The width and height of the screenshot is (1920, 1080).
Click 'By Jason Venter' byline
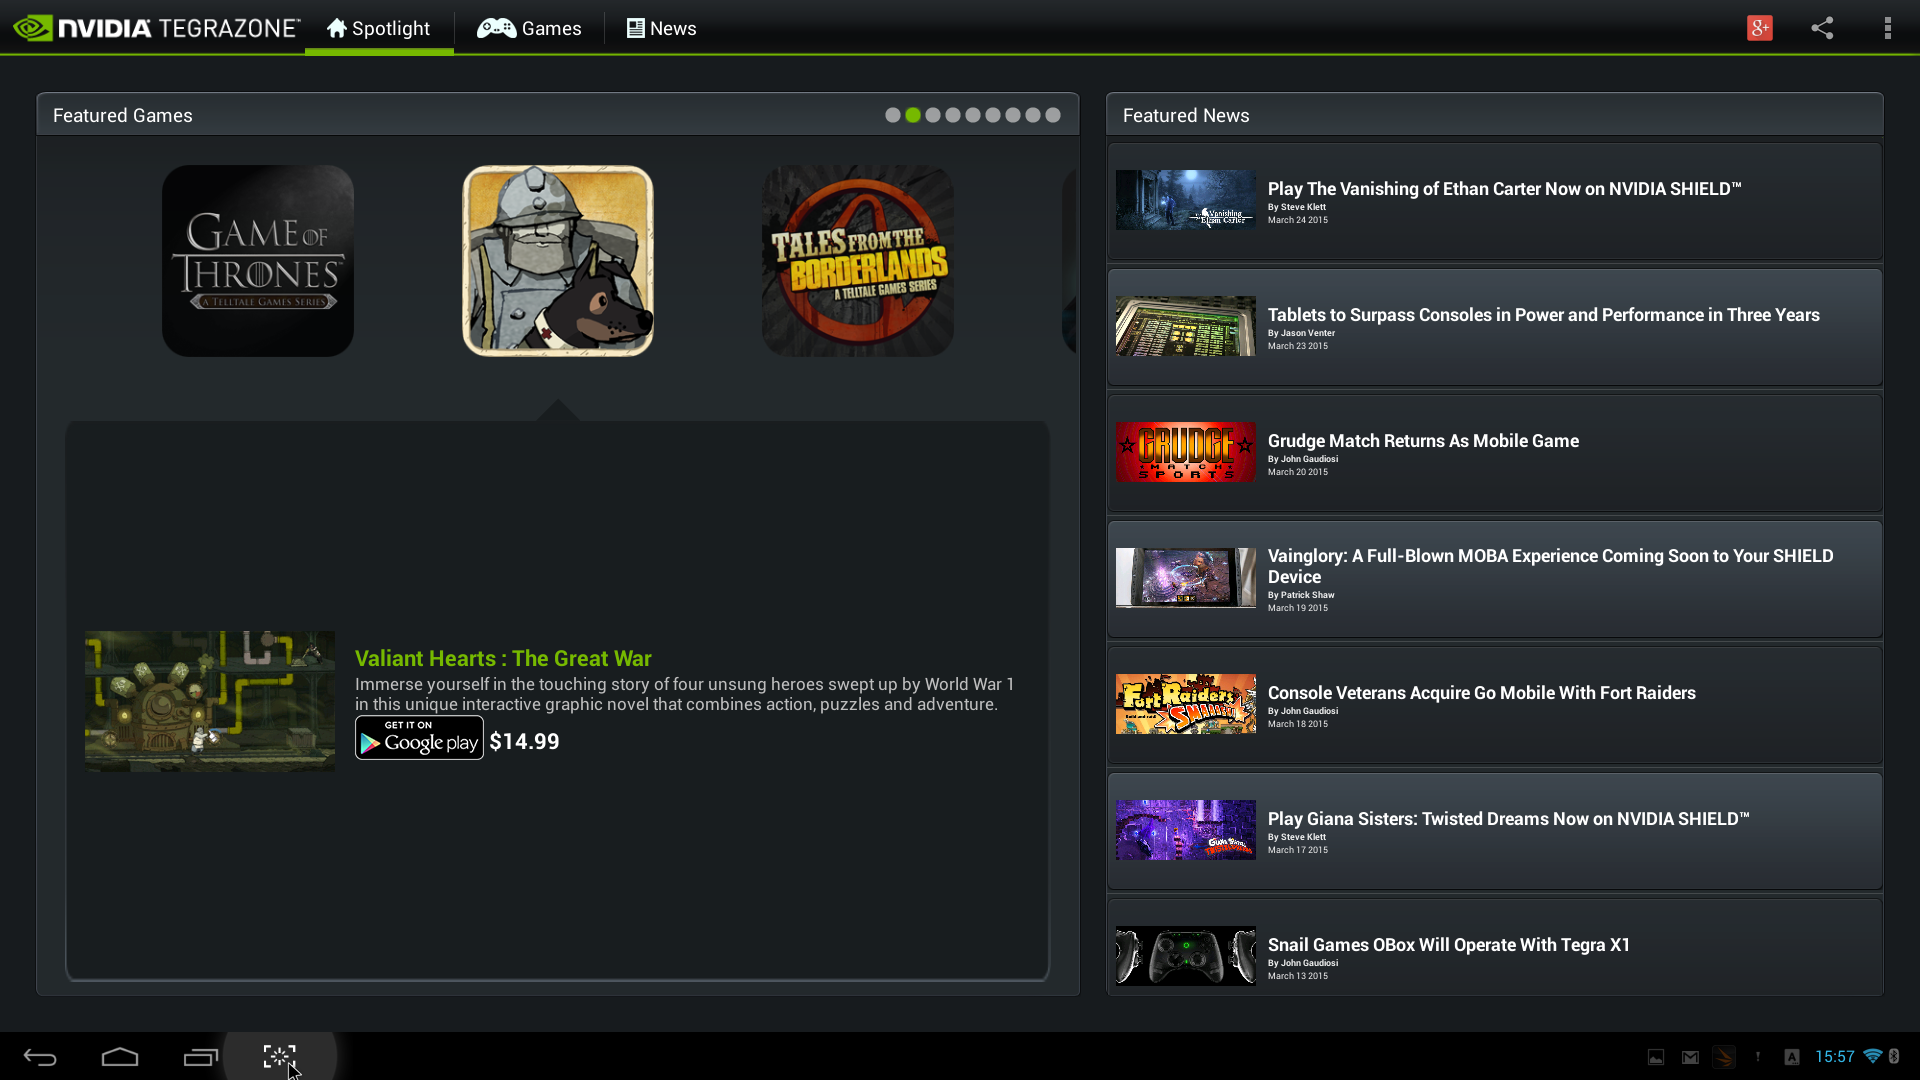click(x=1301, y=333)
